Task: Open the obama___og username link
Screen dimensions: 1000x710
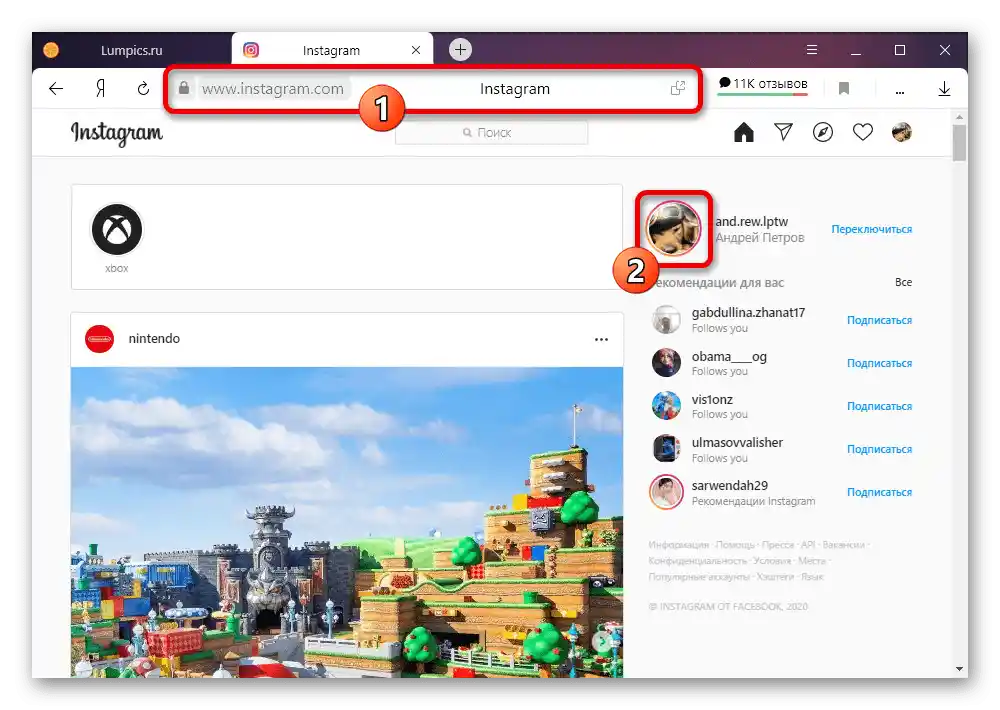Action: pyautogui.click(x=729, y=357)
